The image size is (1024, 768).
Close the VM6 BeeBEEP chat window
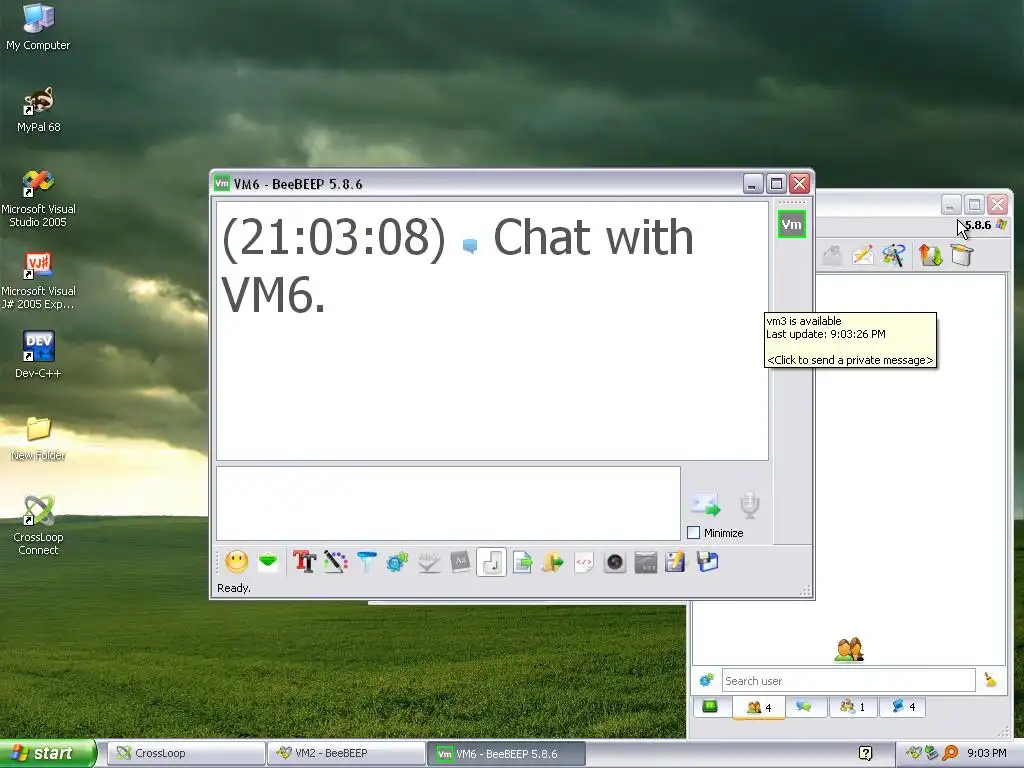coord(799,184)
